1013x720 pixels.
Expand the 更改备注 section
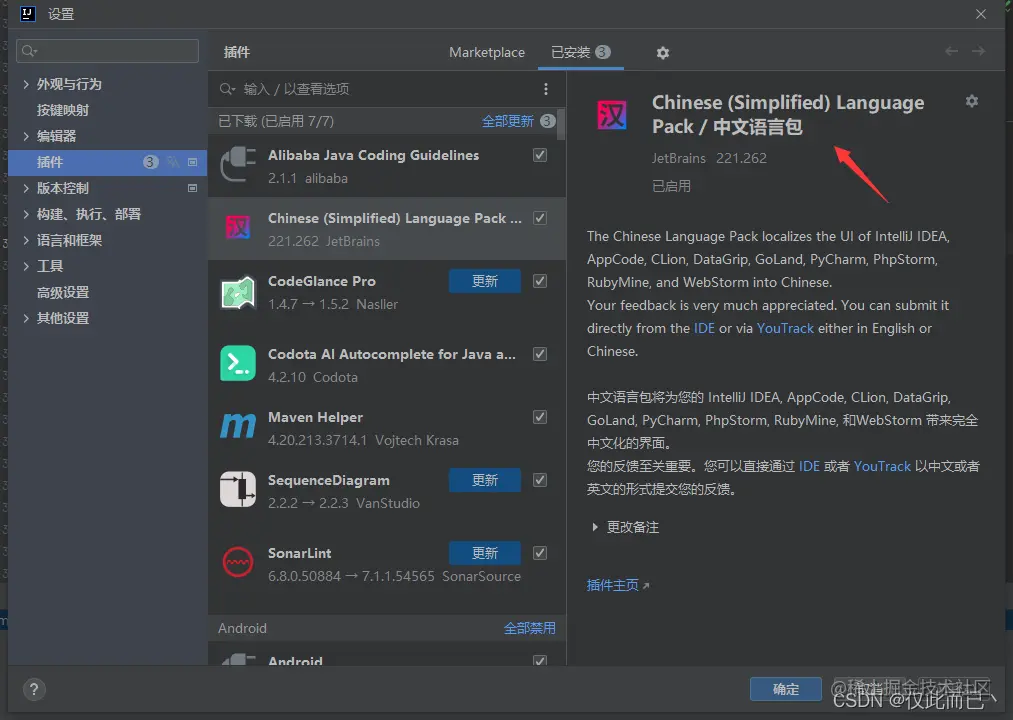[x=595, y=527]
